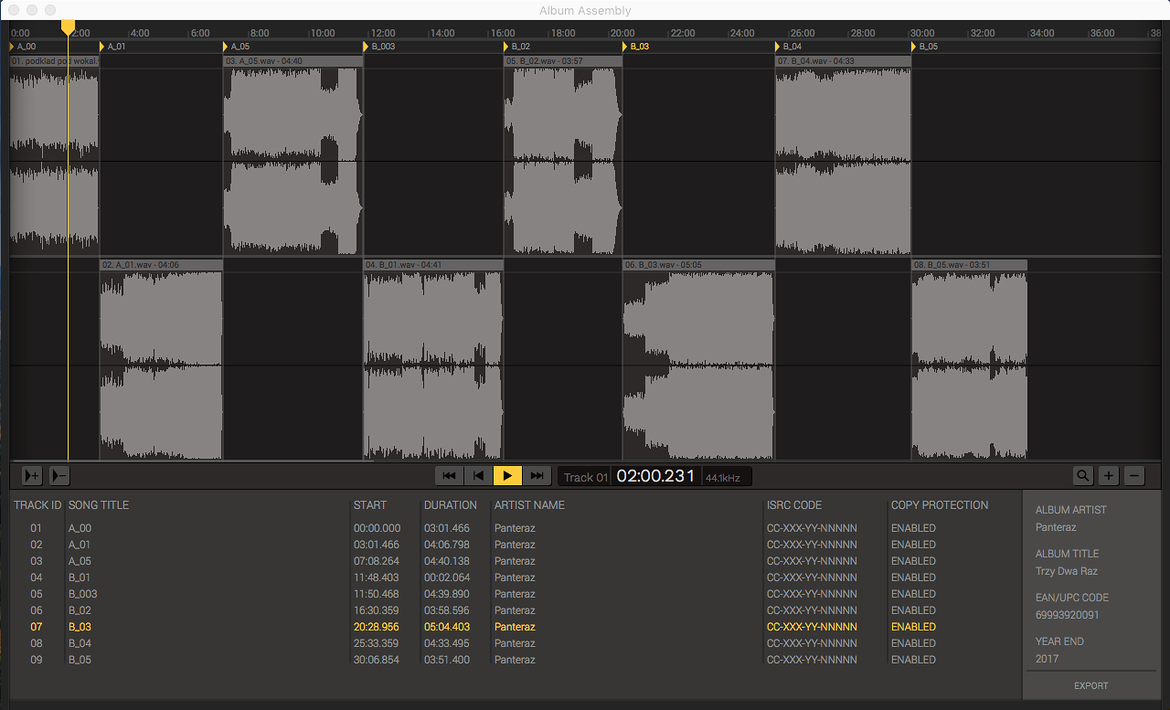Start playback with the yellow play button

(507, 475)
